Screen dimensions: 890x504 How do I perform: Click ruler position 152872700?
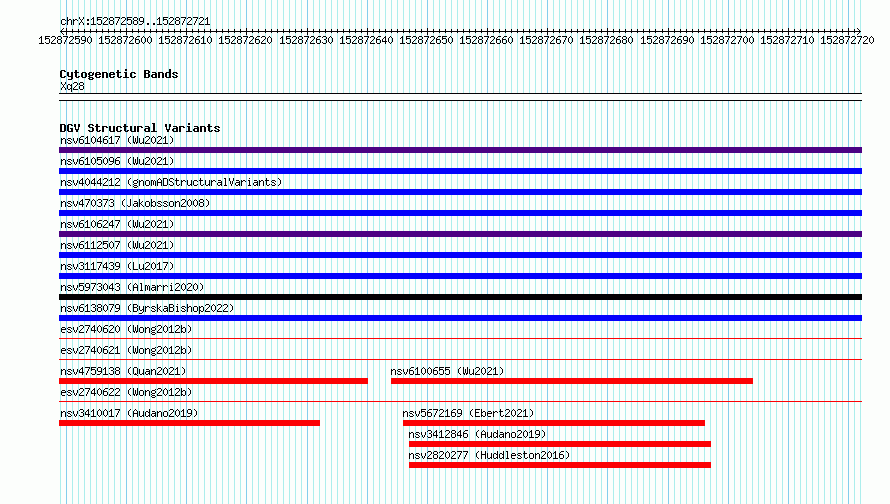pos(727,40)
